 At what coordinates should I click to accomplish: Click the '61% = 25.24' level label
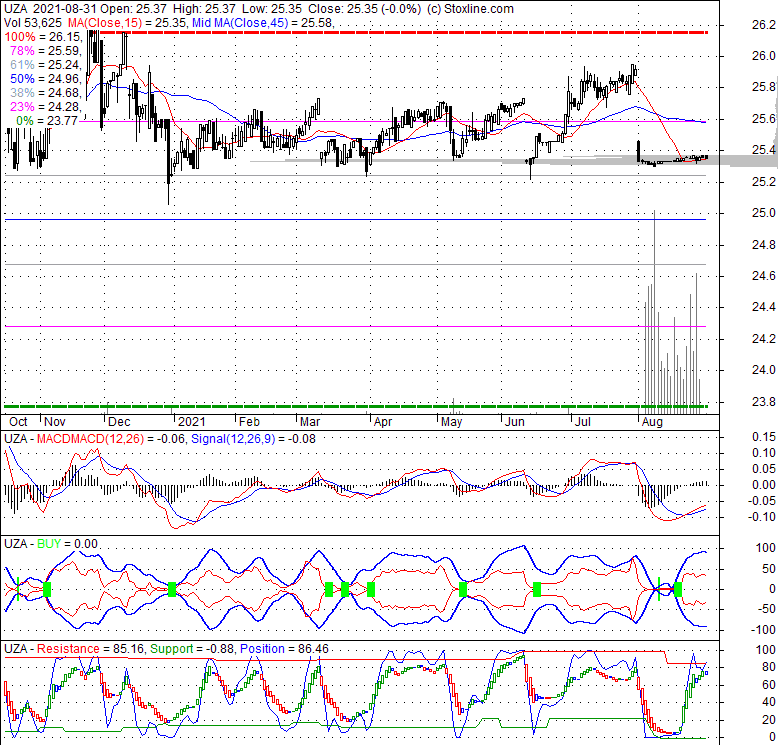click(45, 65)
